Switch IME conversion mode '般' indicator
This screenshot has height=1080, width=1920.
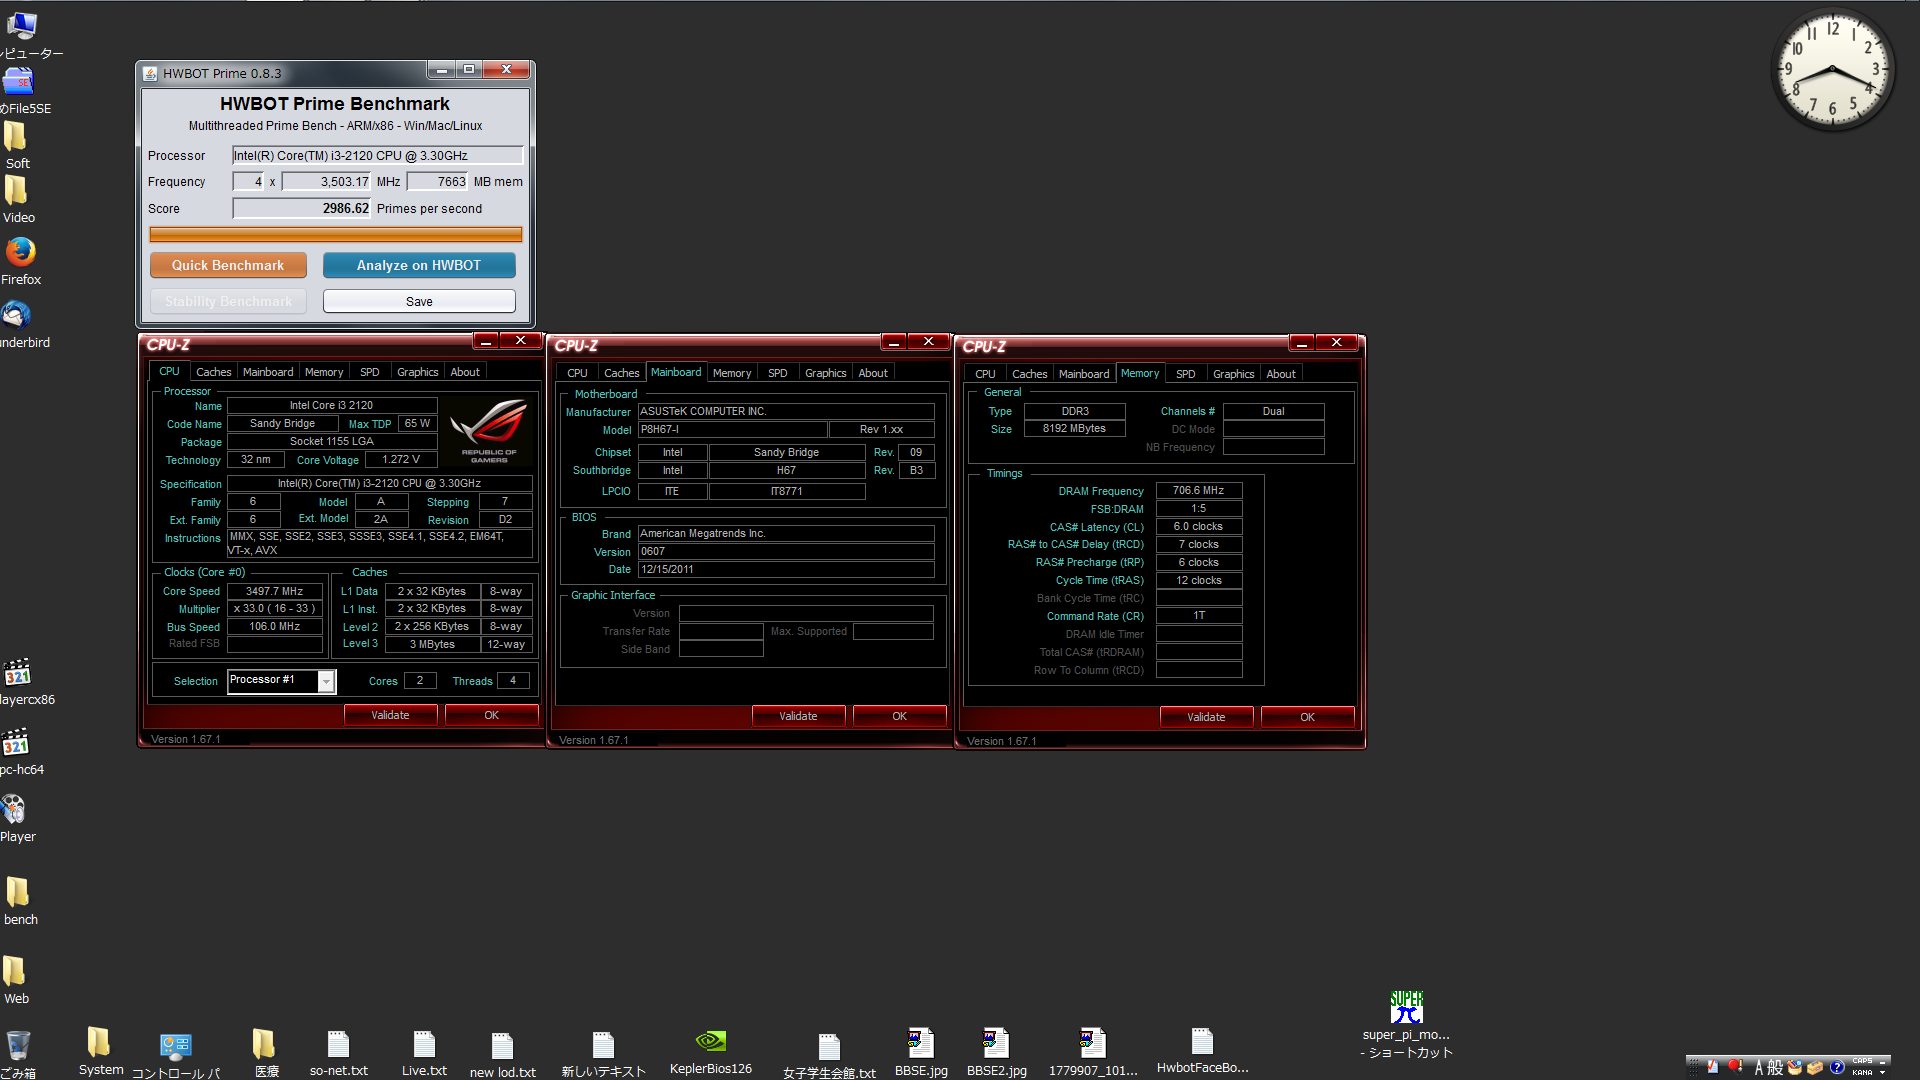[1775, 1067]
